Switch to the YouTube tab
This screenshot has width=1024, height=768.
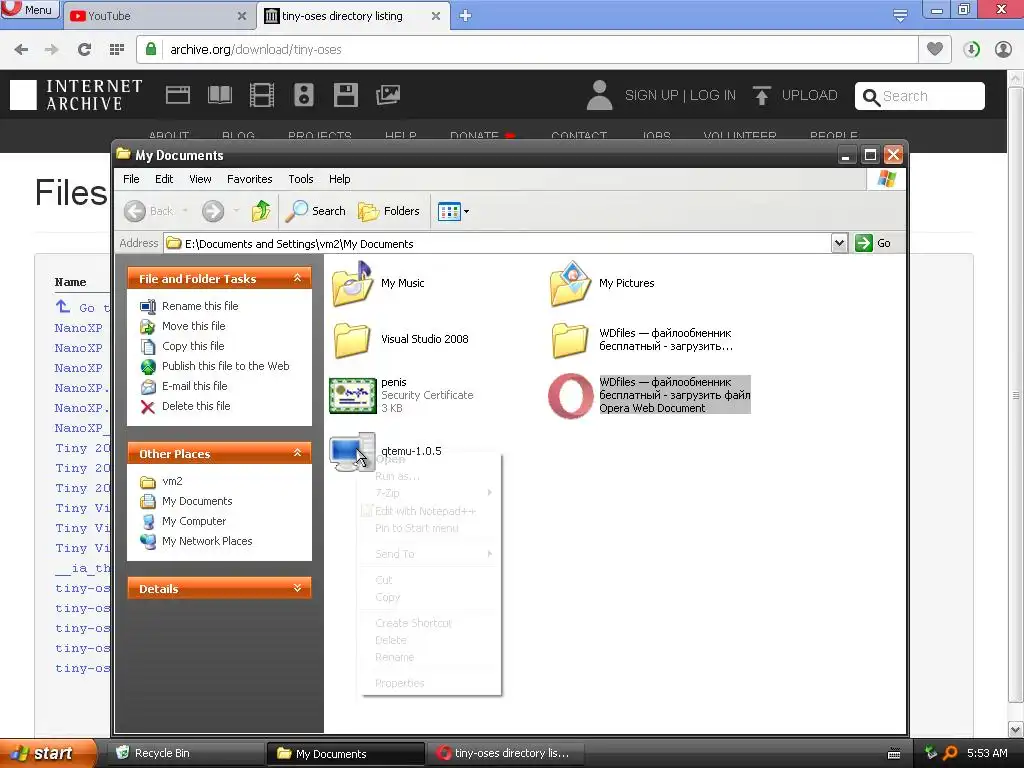click(x=155, y=16)
